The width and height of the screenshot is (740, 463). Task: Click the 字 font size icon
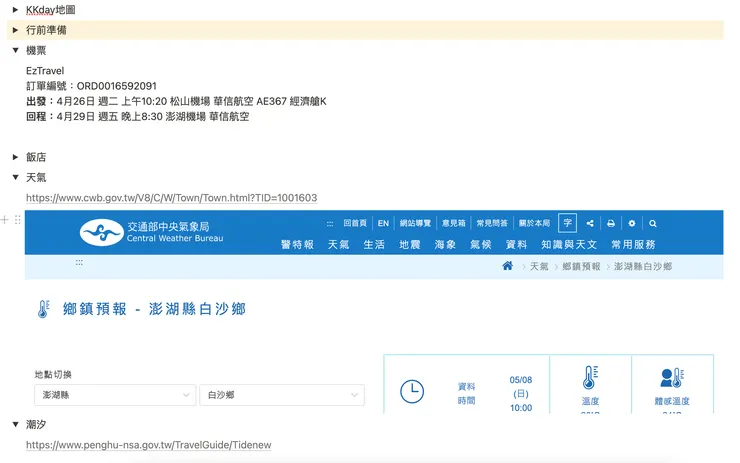(567, 223)
